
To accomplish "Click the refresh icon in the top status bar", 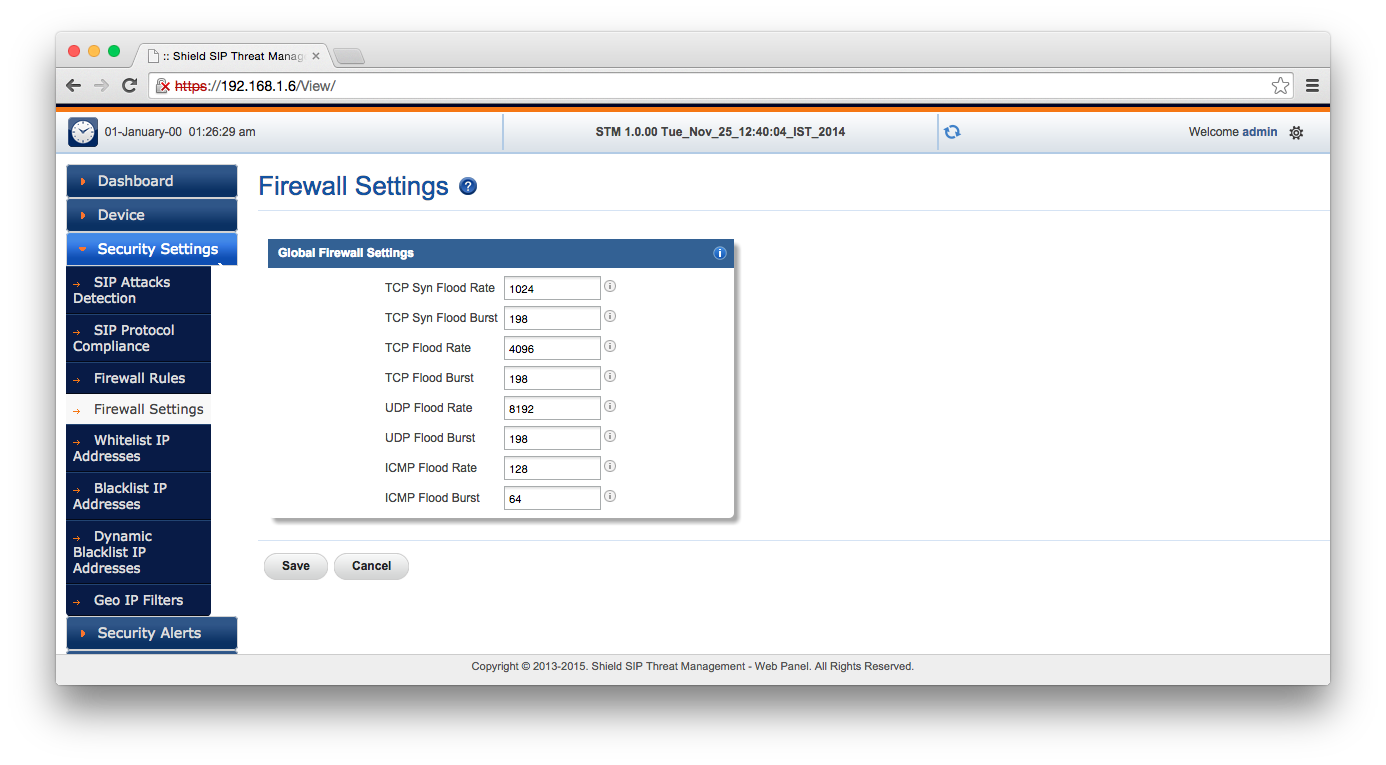I will click(952, 132).
